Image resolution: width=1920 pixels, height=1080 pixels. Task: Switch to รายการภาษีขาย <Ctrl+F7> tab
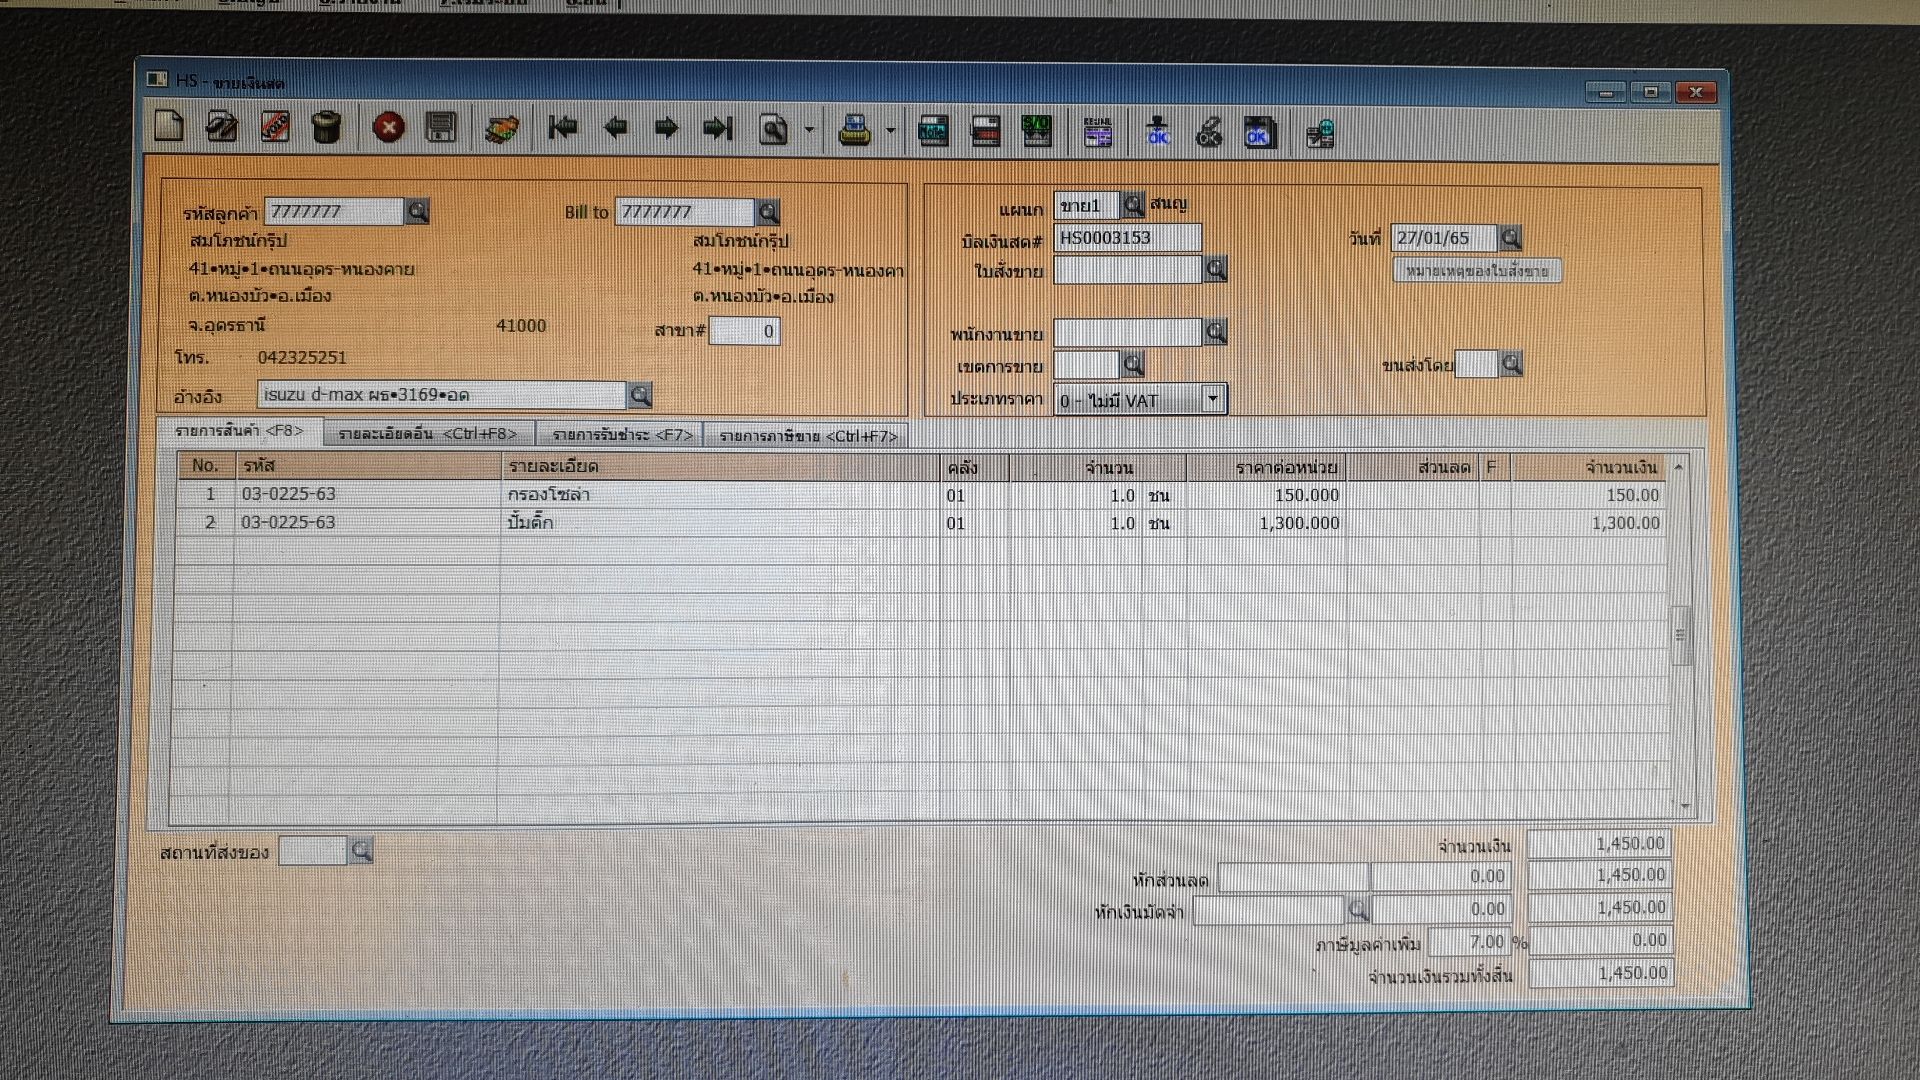pyautogui.click(x=808, y=436)
